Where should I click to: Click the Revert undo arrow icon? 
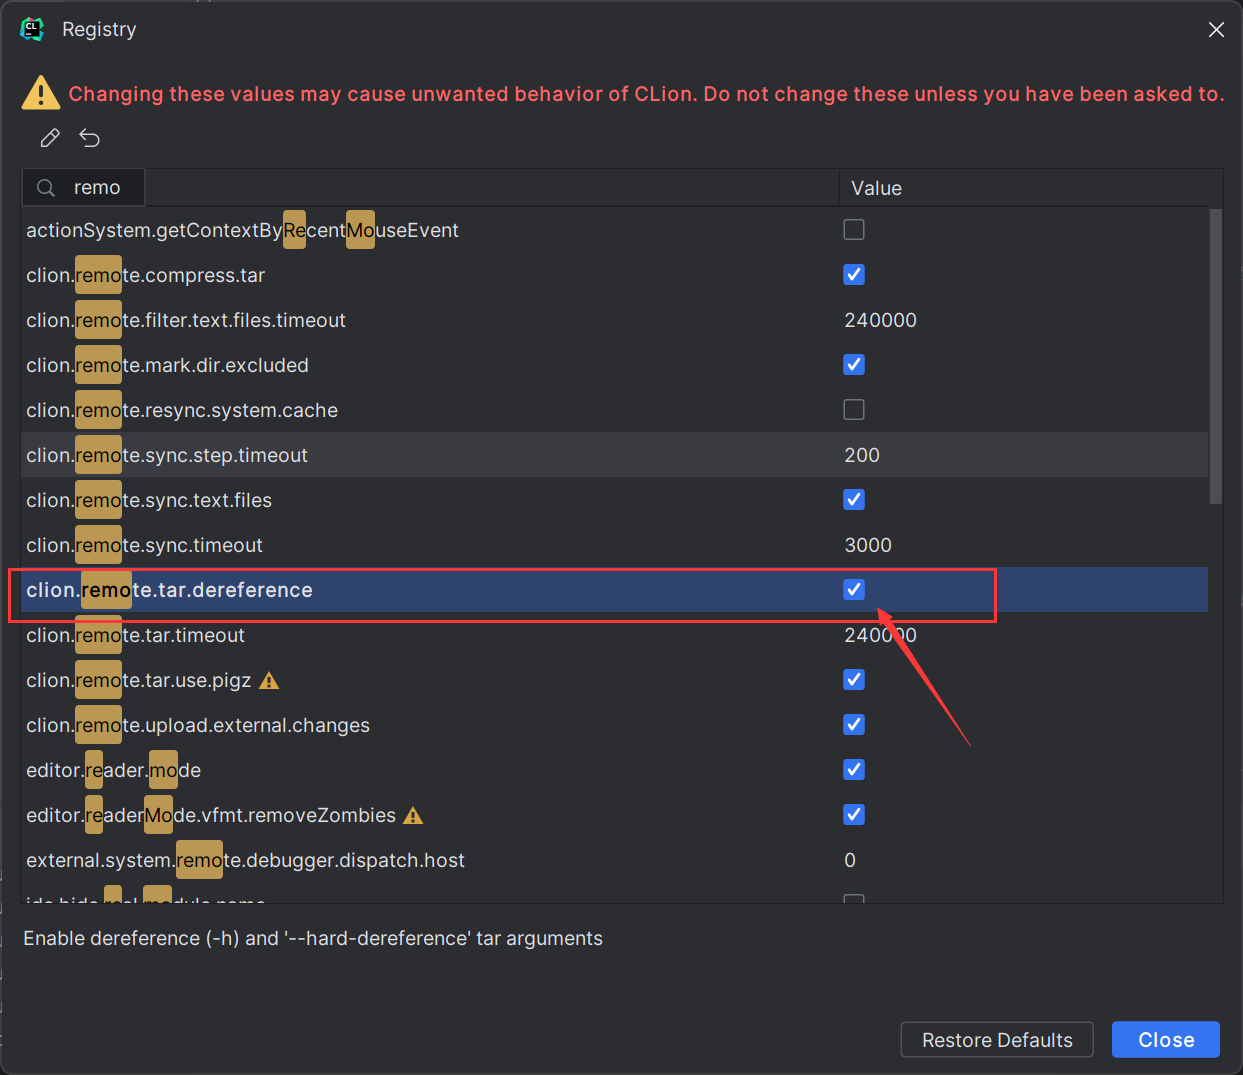click(90, 138)
